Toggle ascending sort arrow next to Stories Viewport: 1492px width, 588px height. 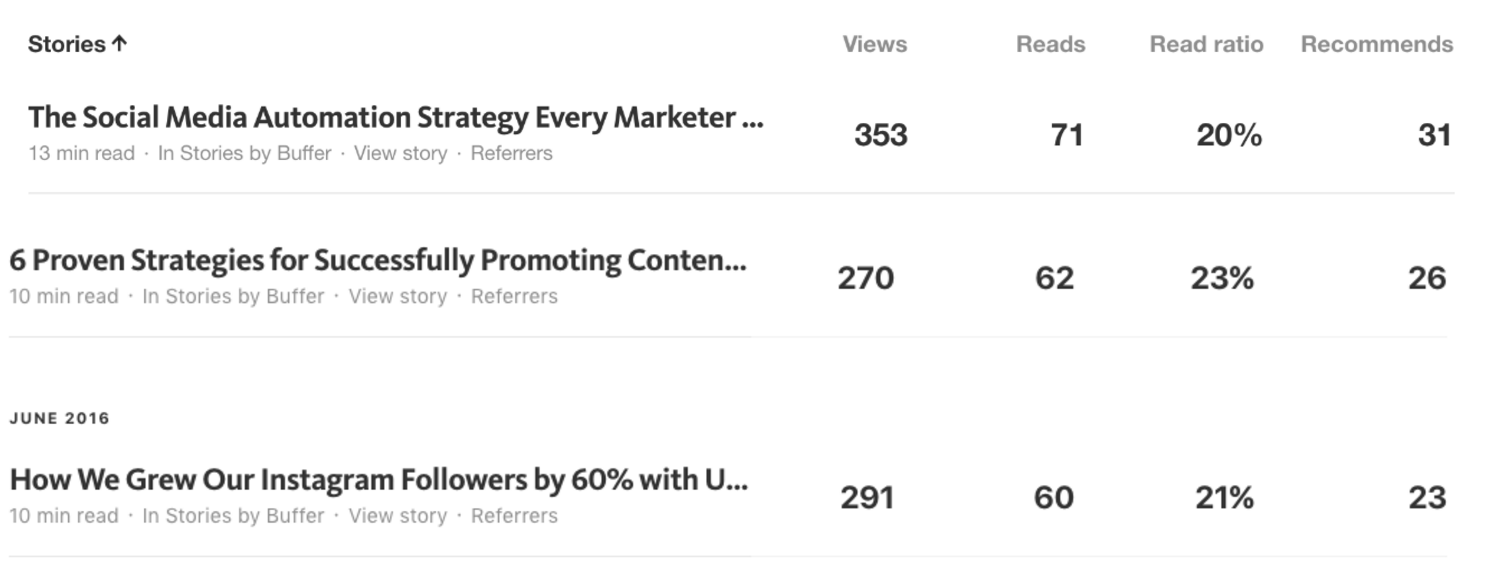pyautogui.click(x=120, y=43)
